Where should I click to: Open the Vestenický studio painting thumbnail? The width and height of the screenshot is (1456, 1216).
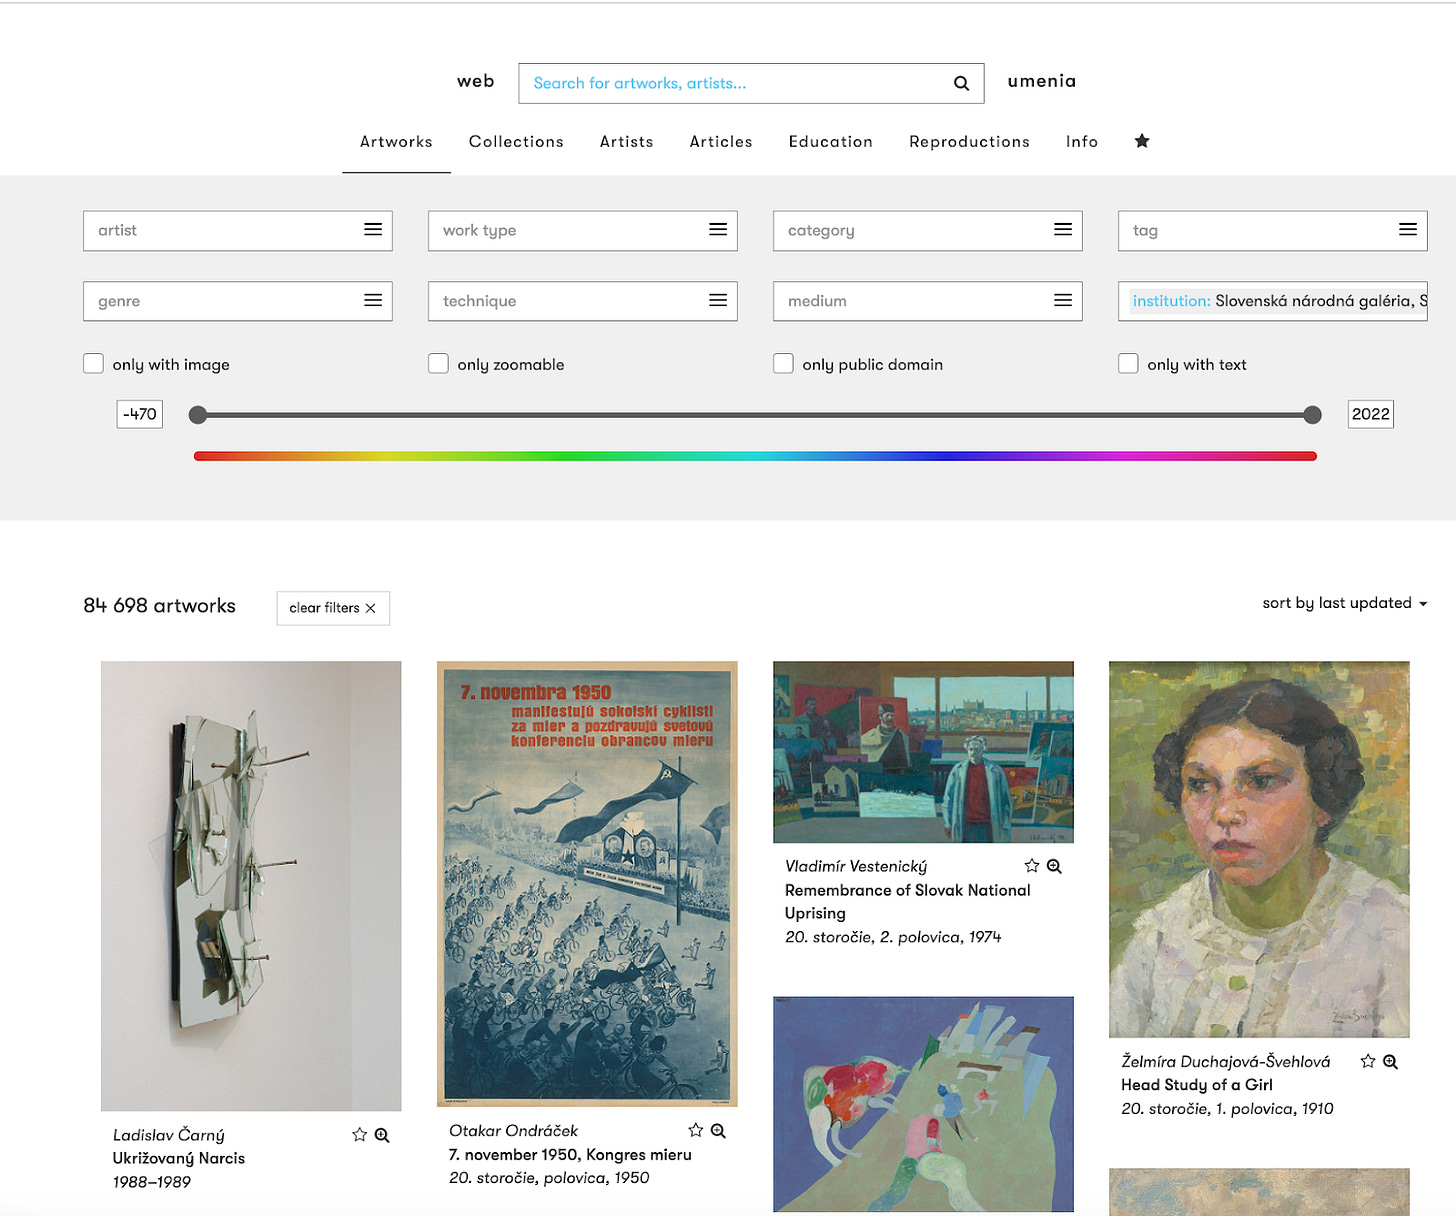[x=923, y=752]
